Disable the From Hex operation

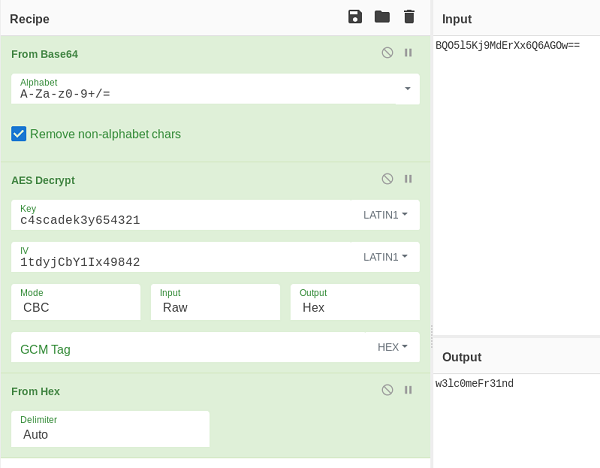(x=387, y=390)
